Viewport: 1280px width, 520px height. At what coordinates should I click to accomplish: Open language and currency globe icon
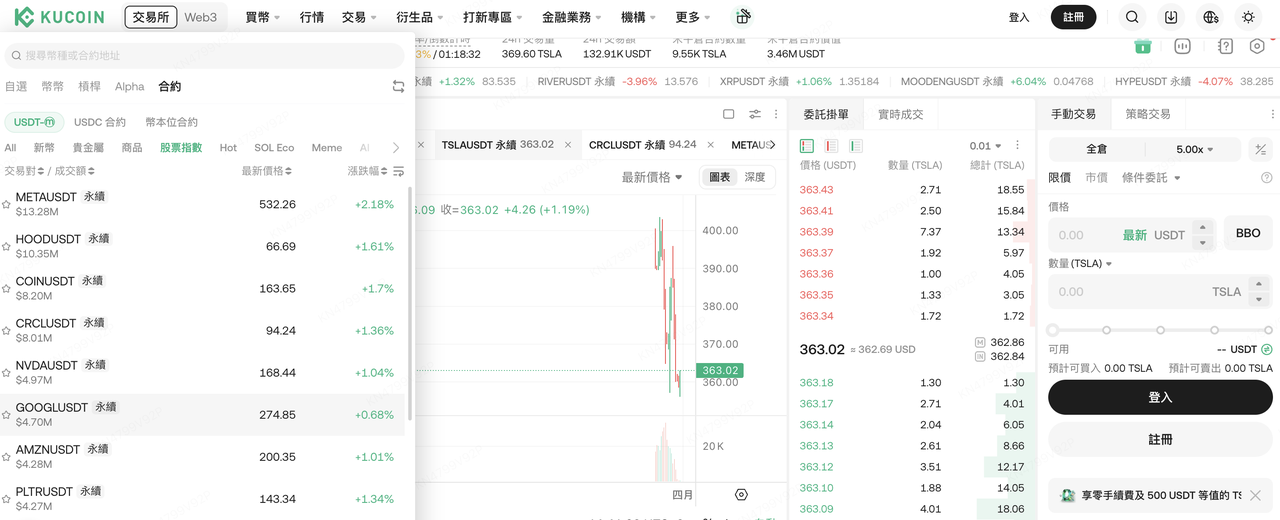pos(1211,17)
